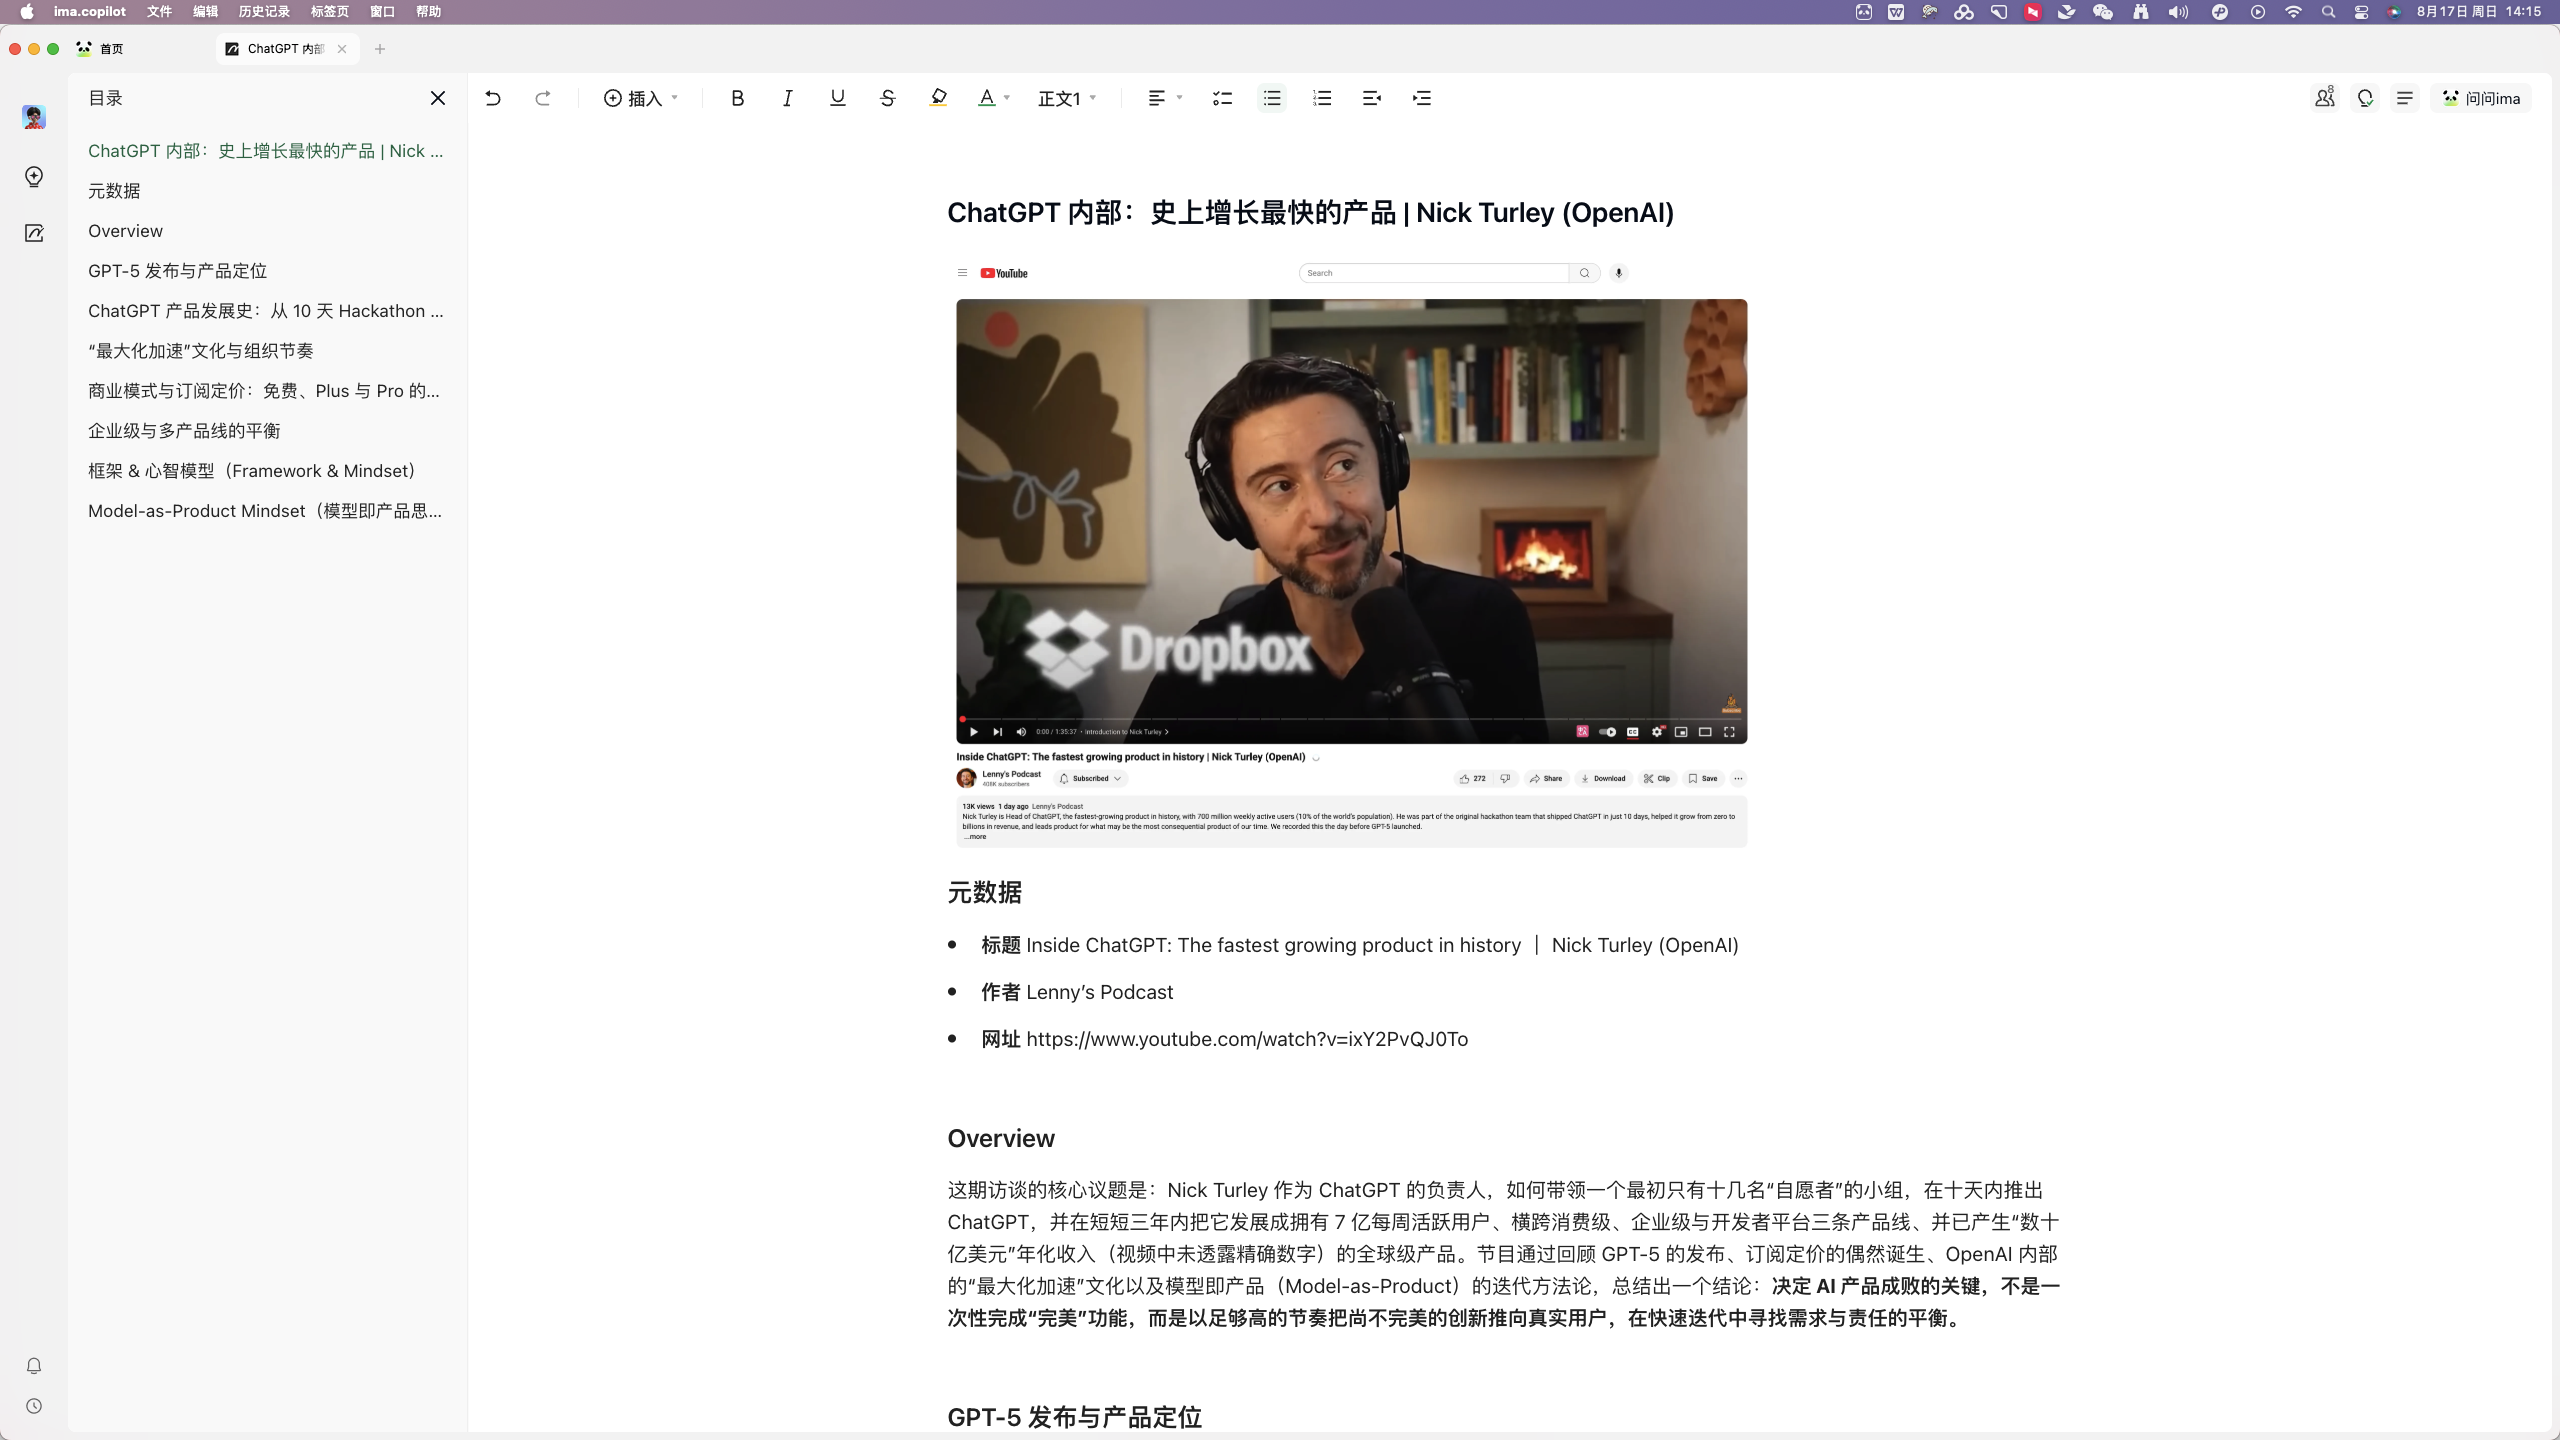The image size is (2560, 1440).
Task: Toggle italic formatting
Action: point(787,98)
